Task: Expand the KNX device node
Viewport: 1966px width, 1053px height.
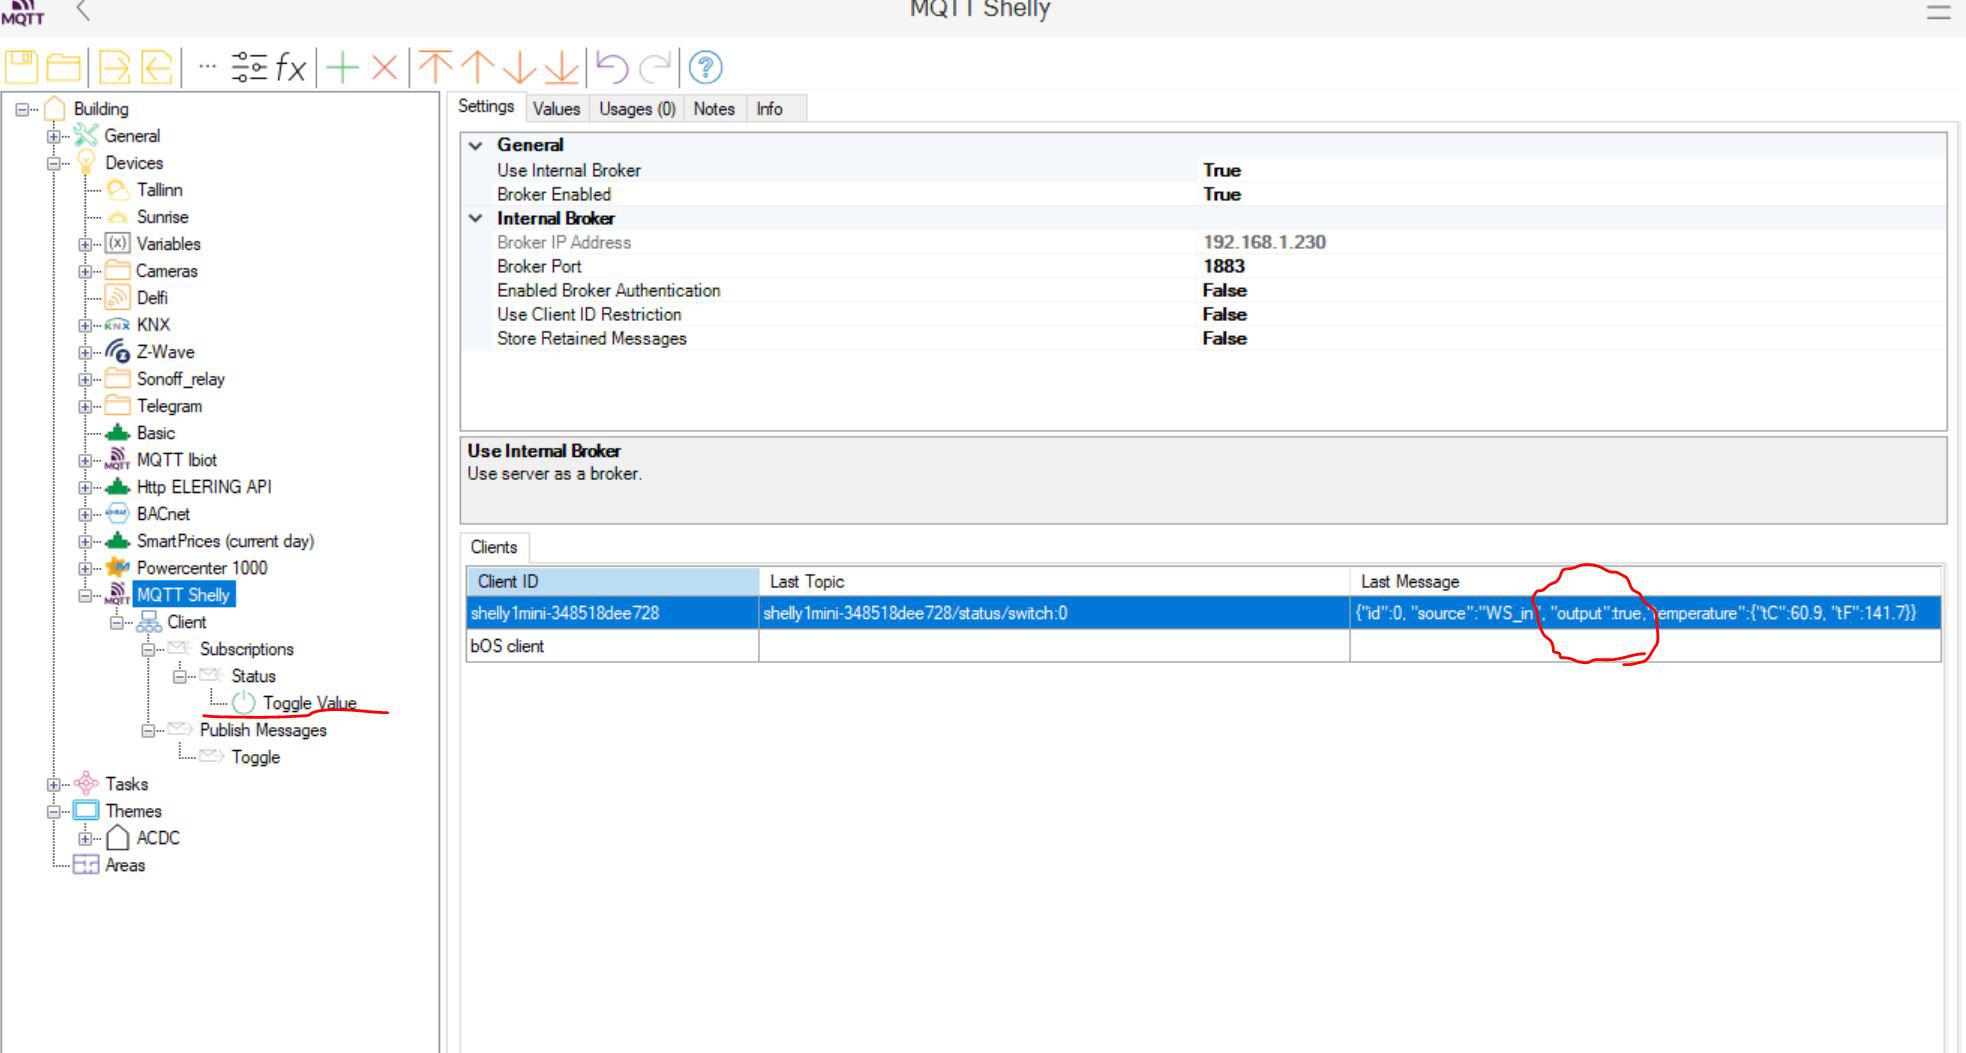Action: click(85, 325)
